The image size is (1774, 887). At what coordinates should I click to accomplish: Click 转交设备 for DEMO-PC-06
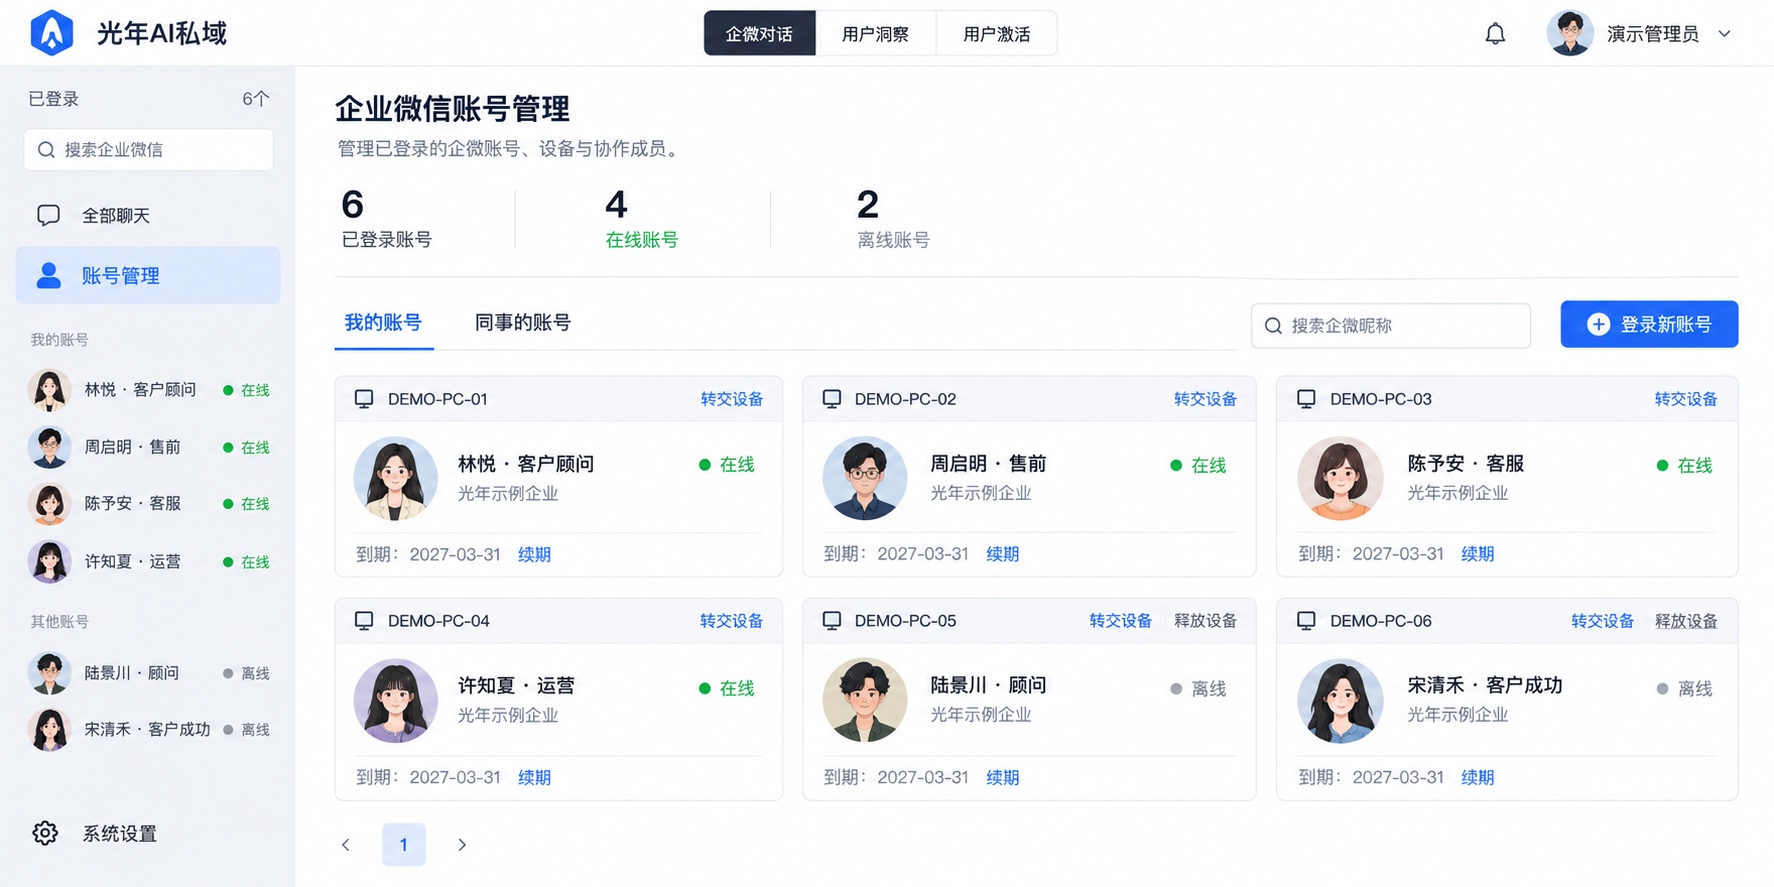pos(1602,621)
